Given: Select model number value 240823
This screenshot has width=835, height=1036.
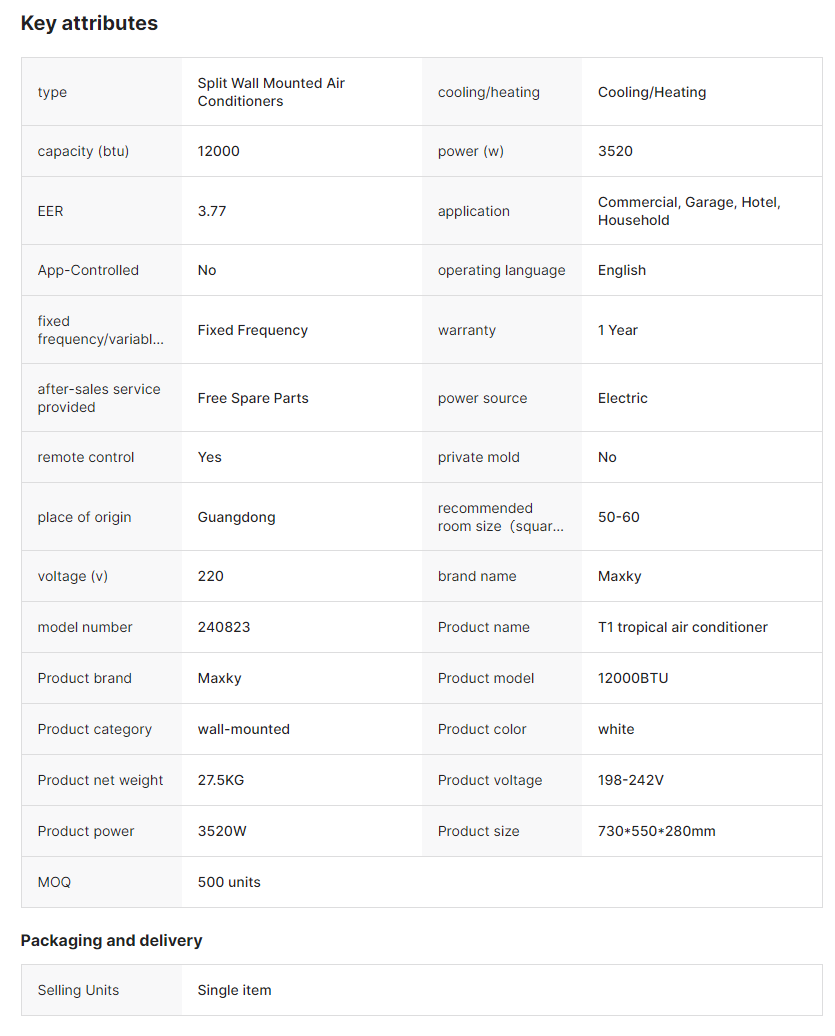Looking at the screenshot, I should pyautogui.click(x=224, y=627).
